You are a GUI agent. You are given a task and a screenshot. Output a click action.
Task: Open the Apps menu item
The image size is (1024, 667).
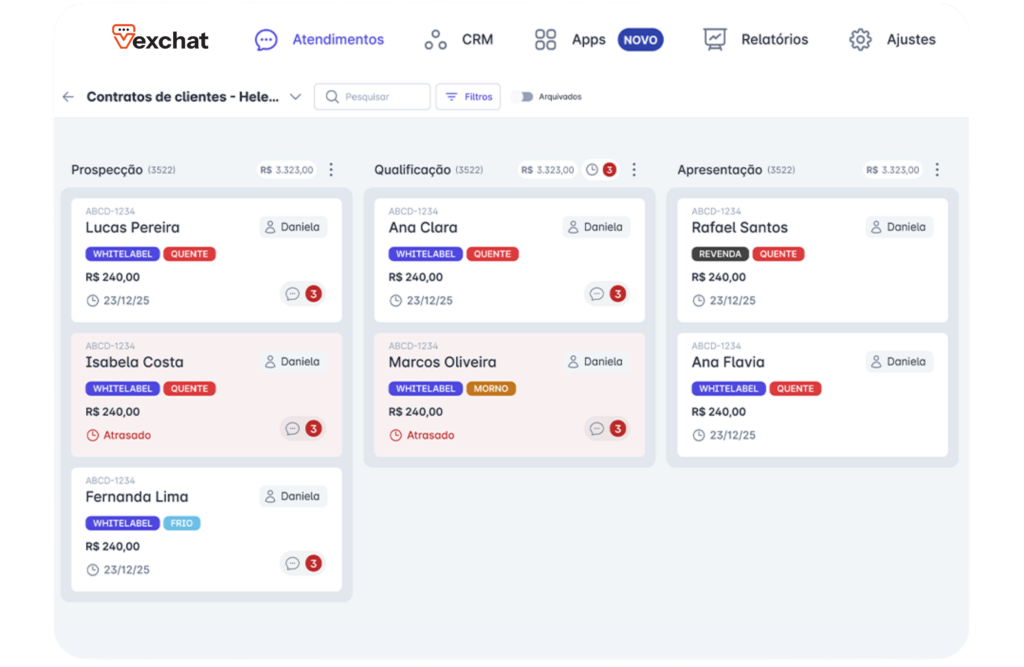(571, 40)
